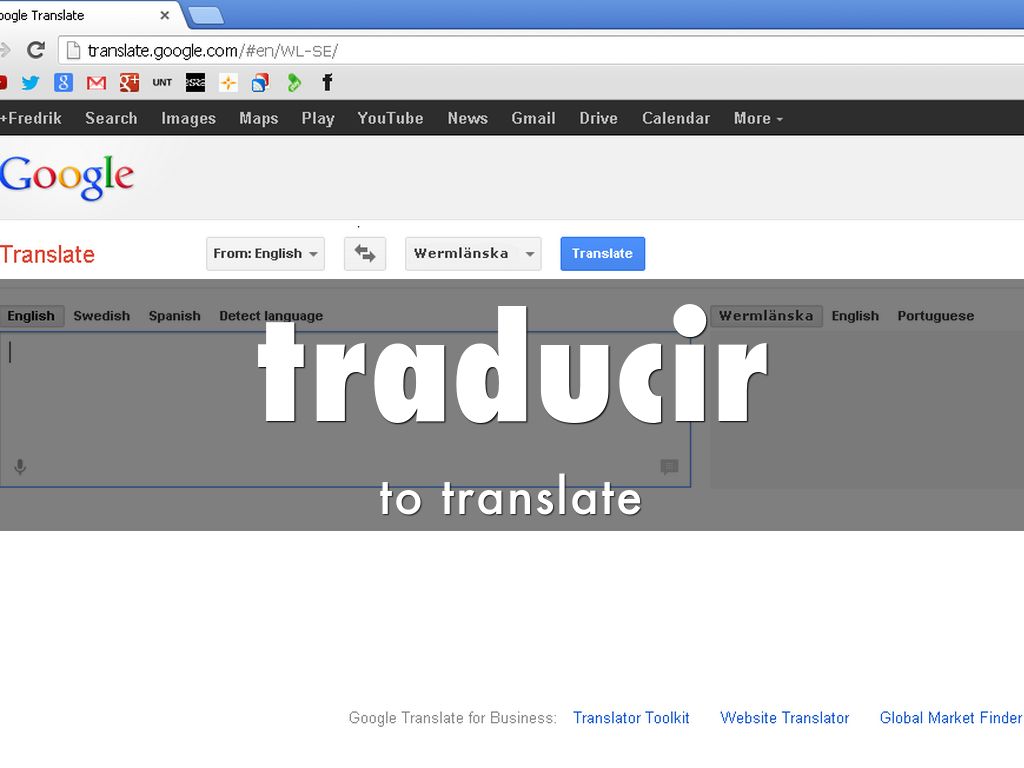Choose Portuguese as target language
Image resolution: width=1024 pixels, height=768 pixels.
coord(935,316)
